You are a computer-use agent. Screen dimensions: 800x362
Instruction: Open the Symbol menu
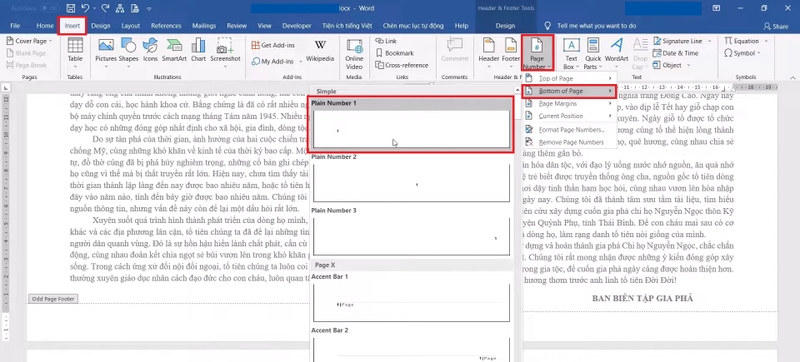[x=742, y=53]
